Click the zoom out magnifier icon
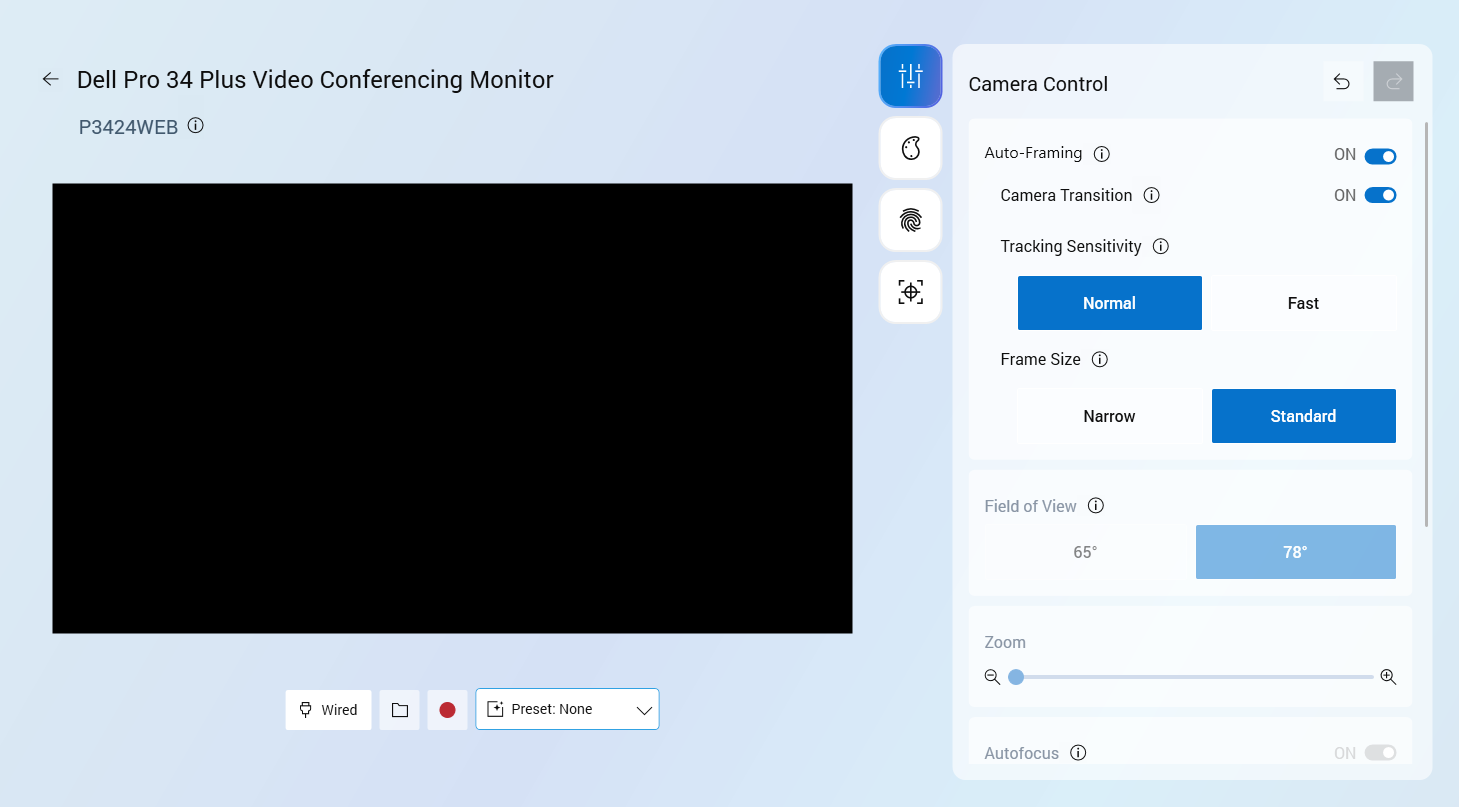 tap(992, 677)
